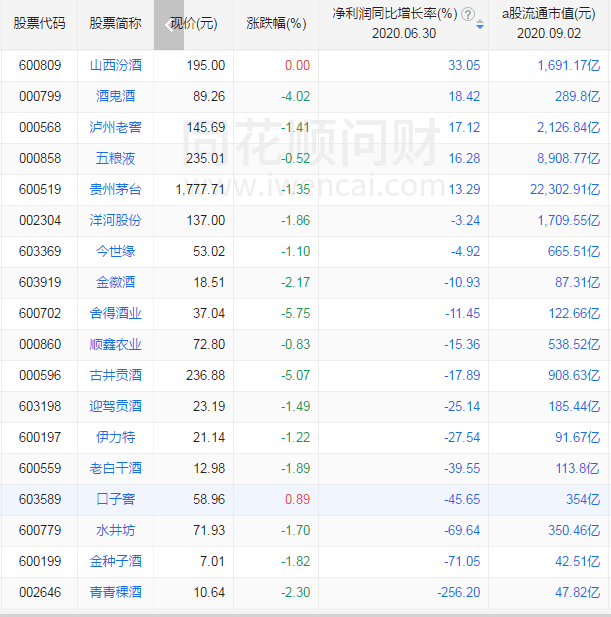
Task: Open the 五粮液 stock link
Action: [116, 158]
